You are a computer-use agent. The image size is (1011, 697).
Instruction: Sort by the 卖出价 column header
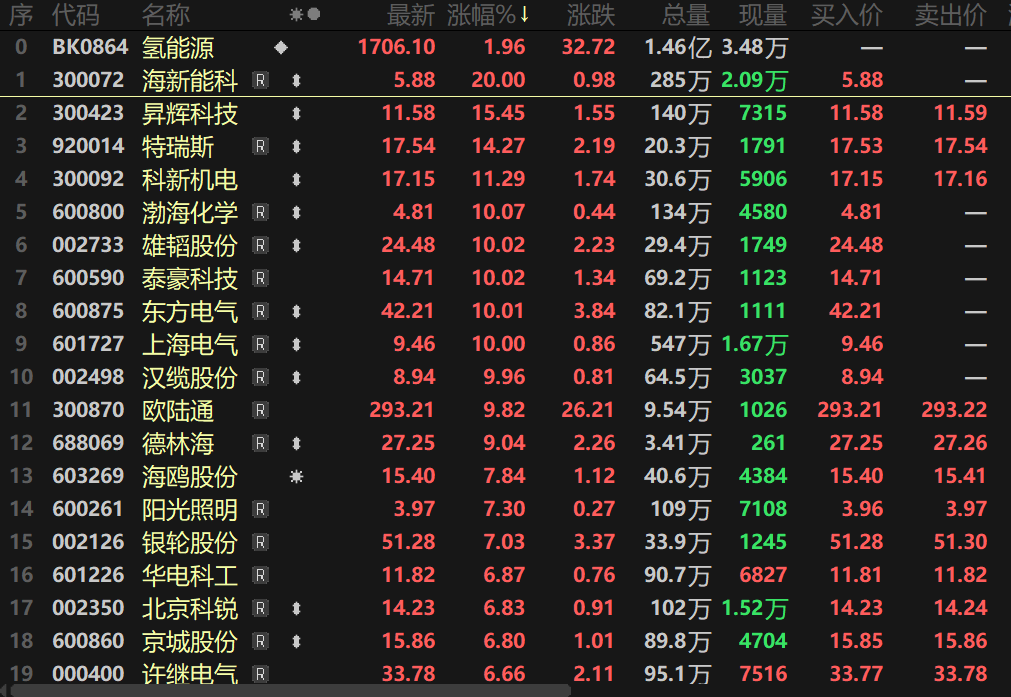(x=951, y=15)
